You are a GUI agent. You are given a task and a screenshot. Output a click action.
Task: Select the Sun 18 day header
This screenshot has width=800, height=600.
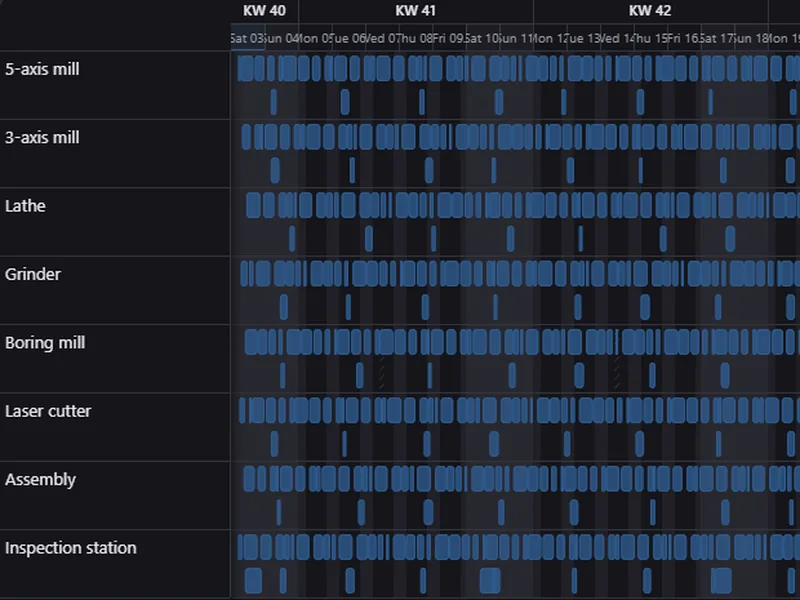click(752, 38)
